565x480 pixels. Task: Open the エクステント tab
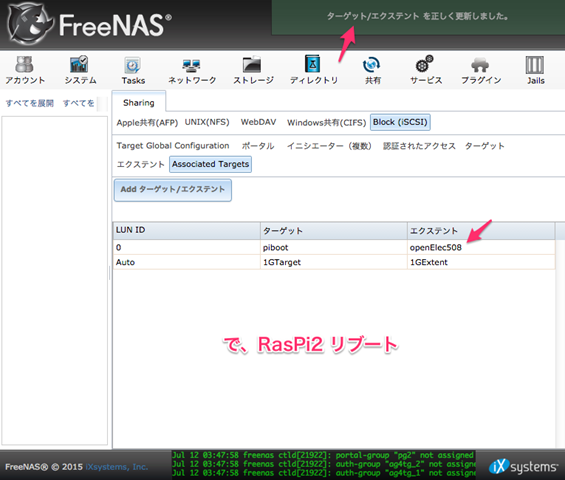click(x=141, y=164)
